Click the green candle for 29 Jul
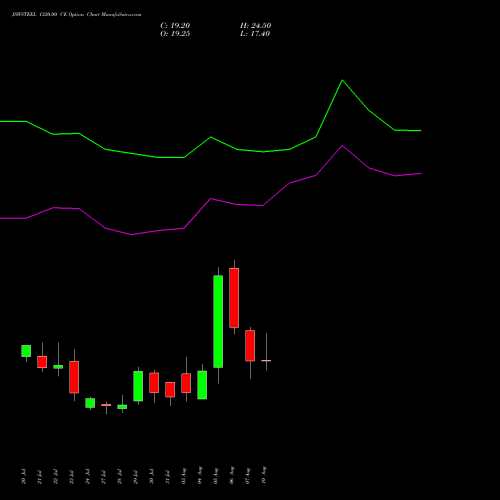 138,386
